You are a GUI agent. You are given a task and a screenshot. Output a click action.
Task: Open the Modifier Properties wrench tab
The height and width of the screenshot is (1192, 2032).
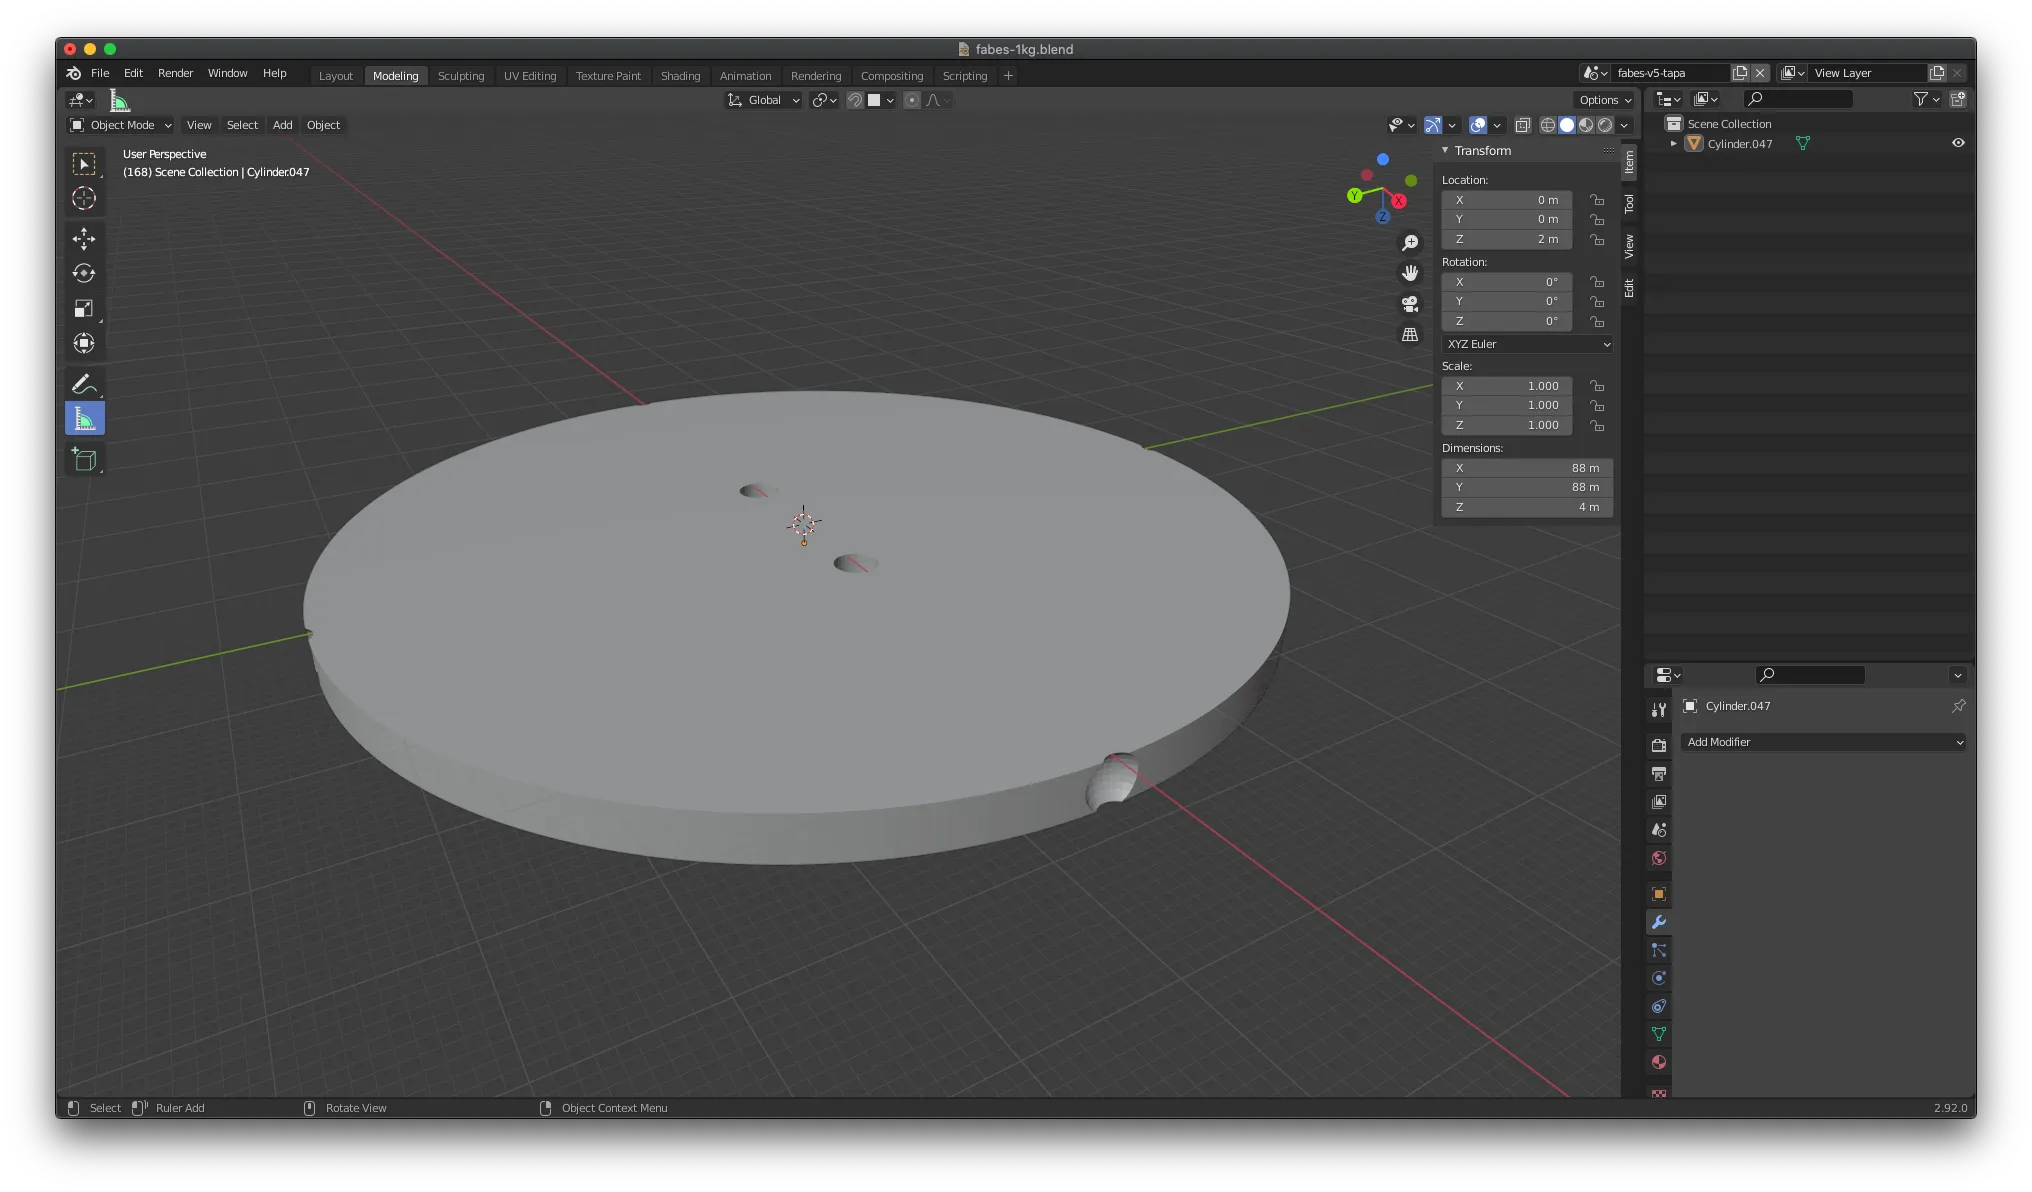pos(1658,922)
